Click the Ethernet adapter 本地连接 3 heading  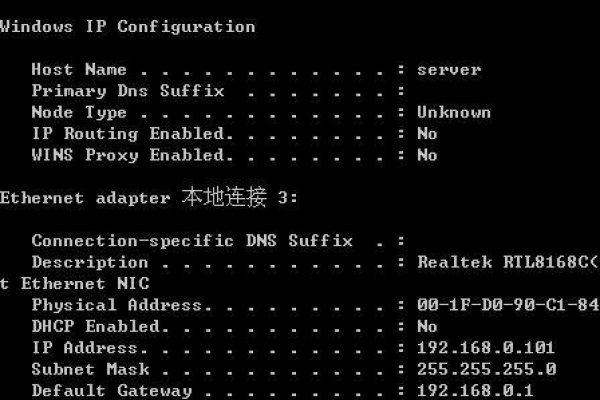tap(149, 198)
